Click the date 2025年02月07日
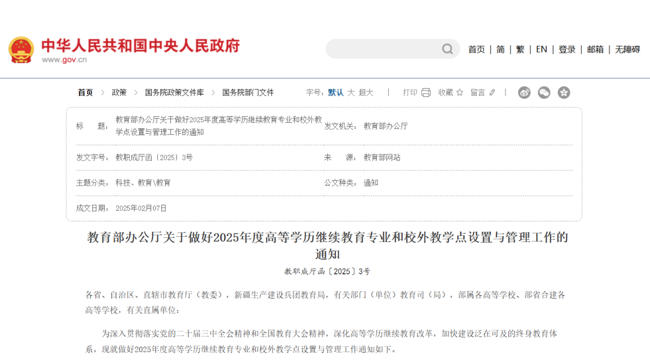Viewport: 650px width, 362px height. point(141,208)
